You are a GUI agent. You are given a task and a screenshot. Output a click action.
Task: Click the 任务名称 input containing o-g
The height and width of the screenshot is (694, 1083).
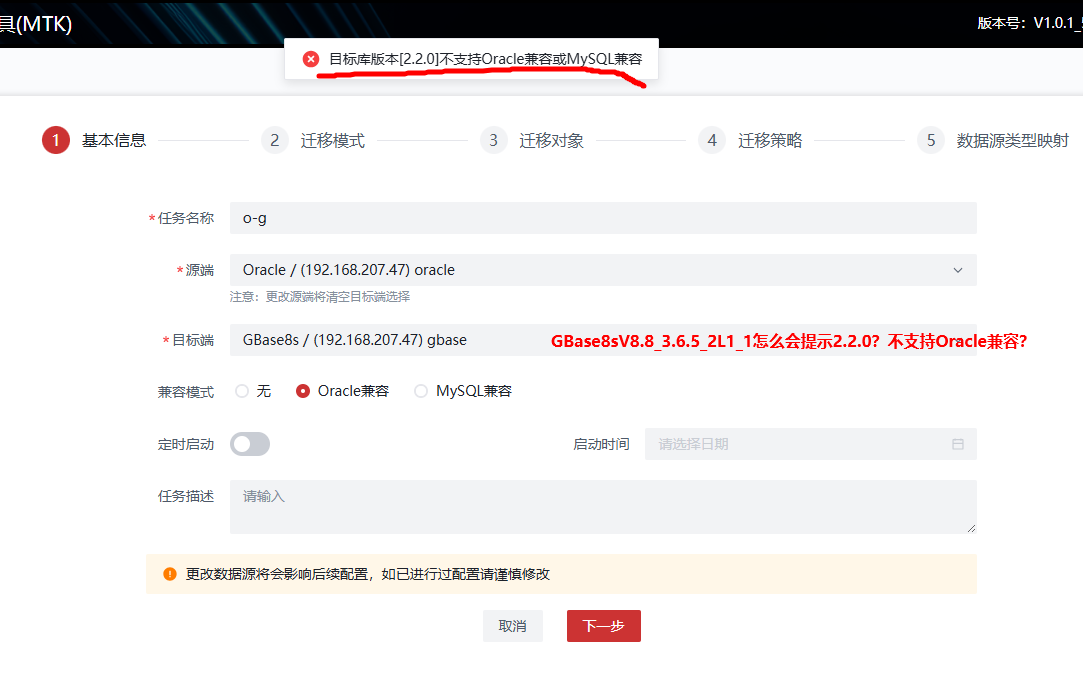click(x=603, y=218)
